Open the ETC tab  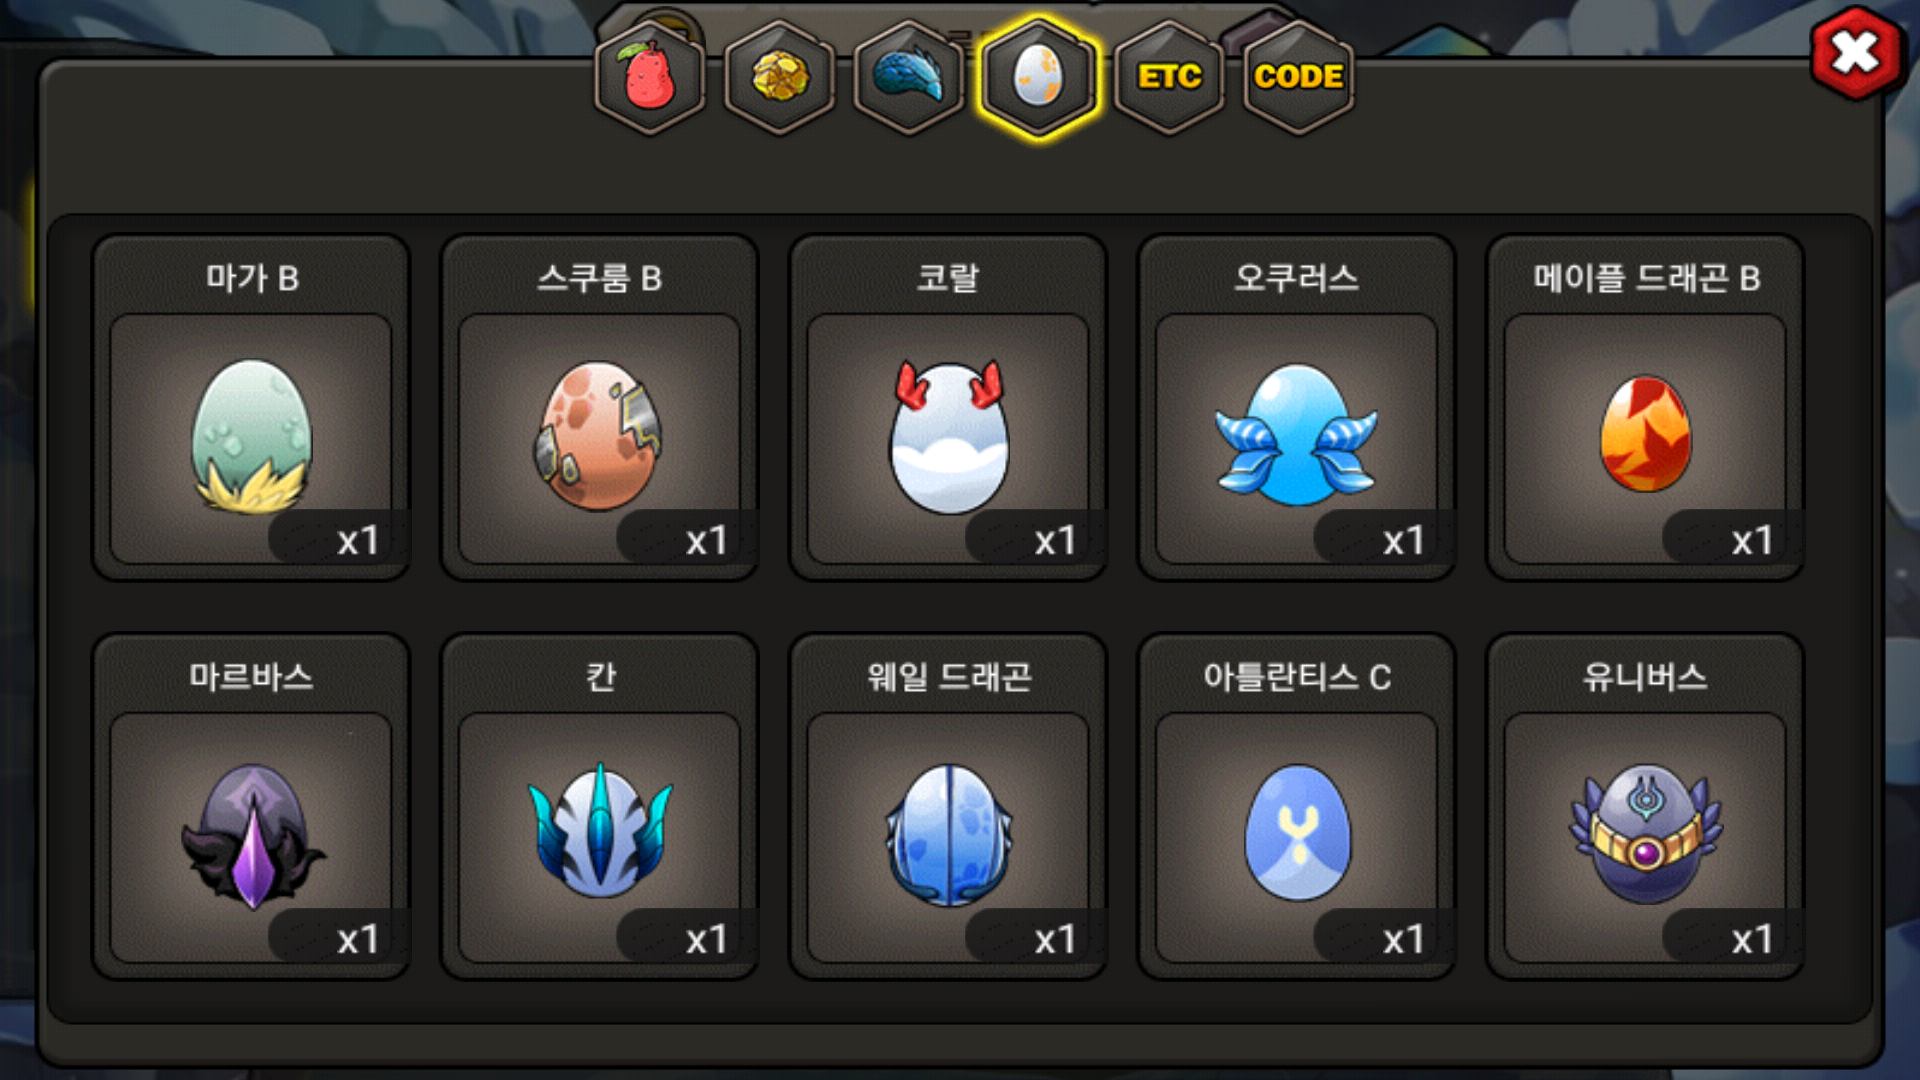[x=1169, y=77]
